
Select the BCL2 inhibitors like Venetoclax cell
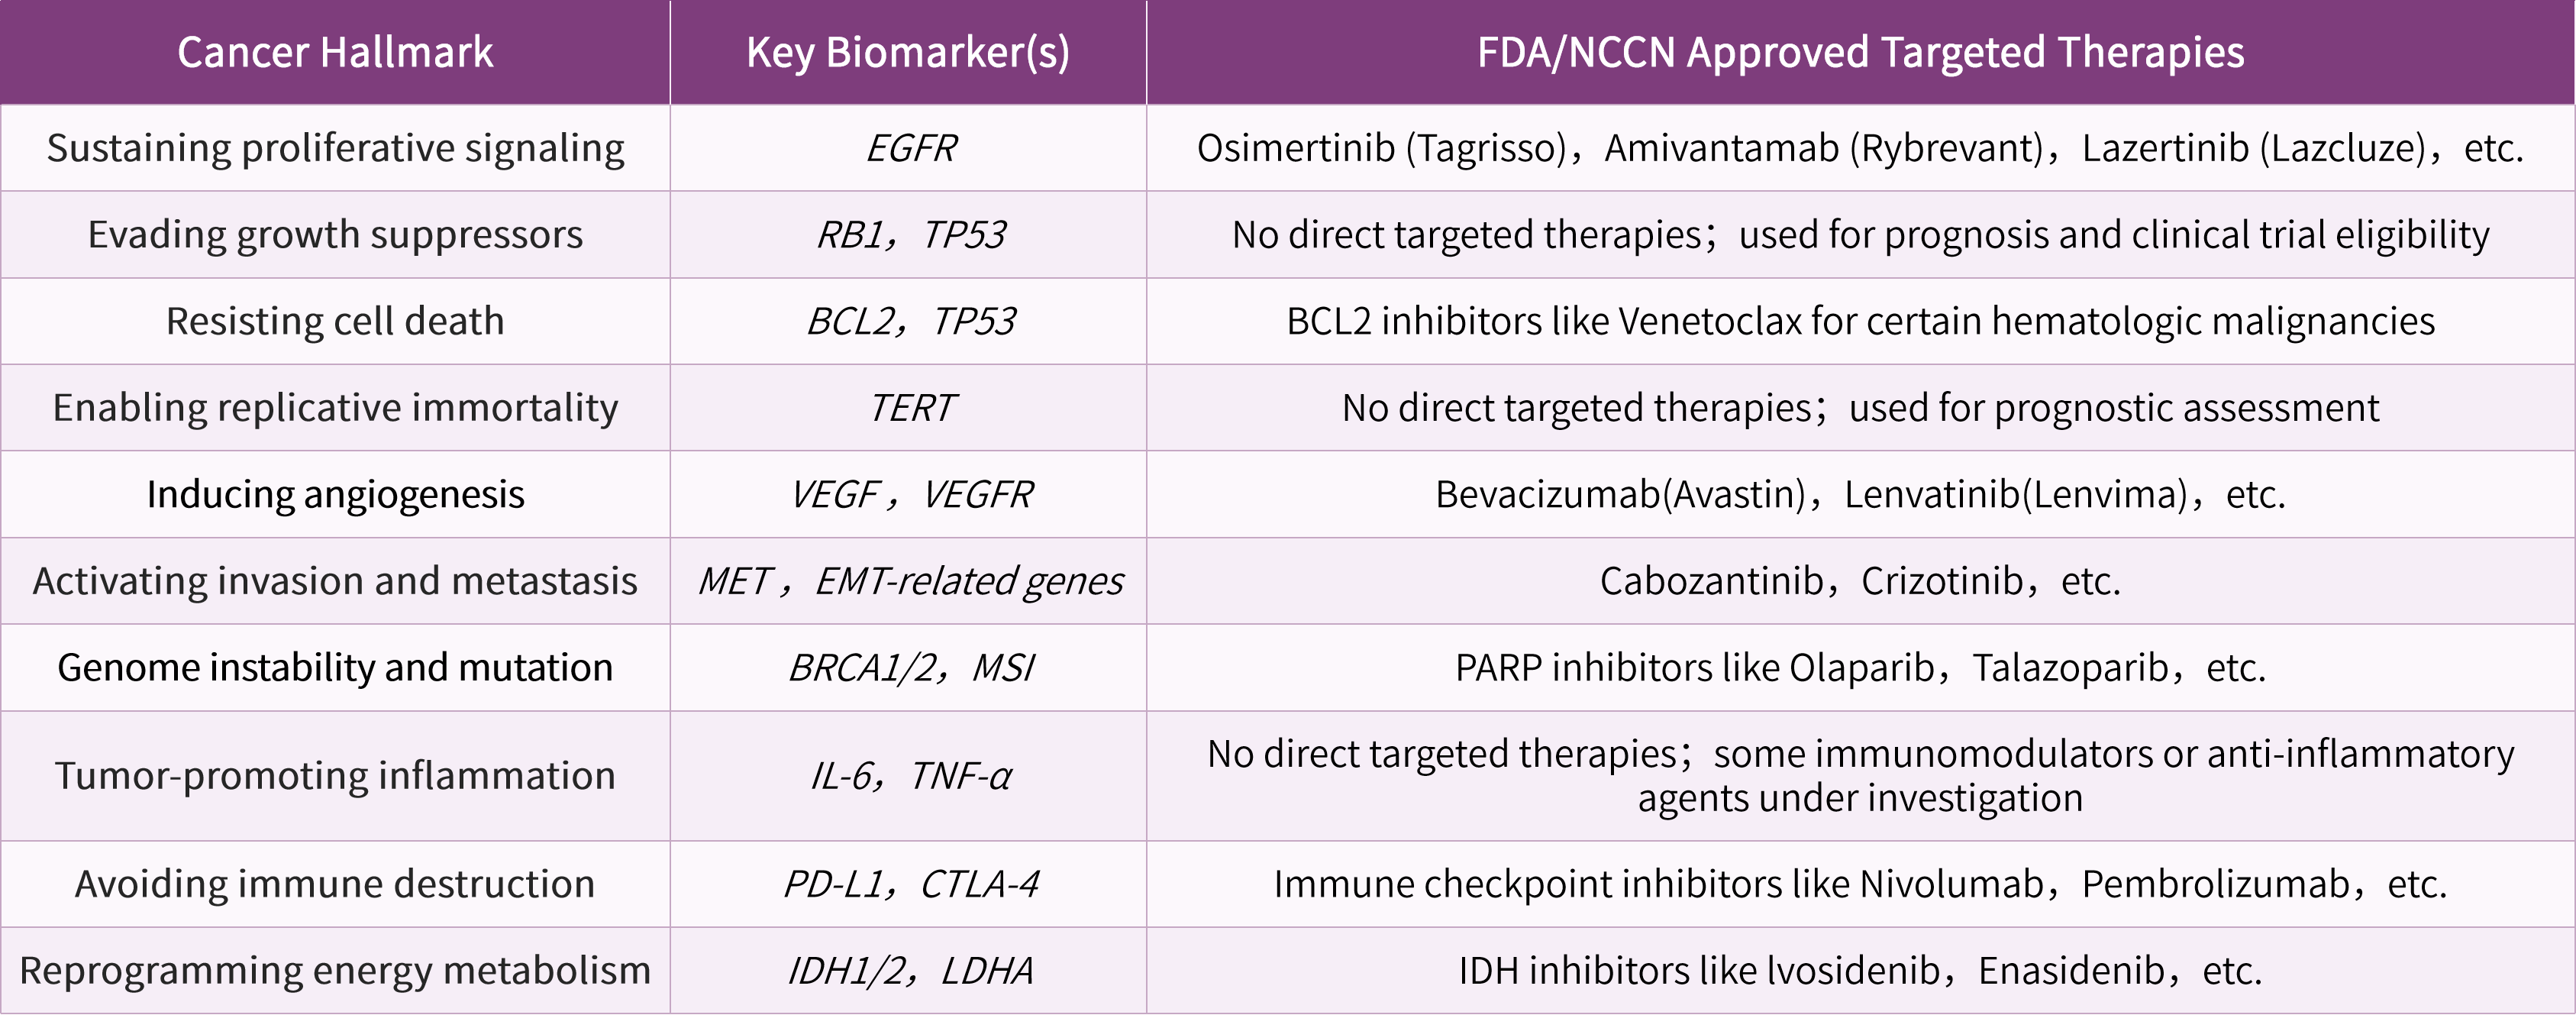(x=1860, y=321)
